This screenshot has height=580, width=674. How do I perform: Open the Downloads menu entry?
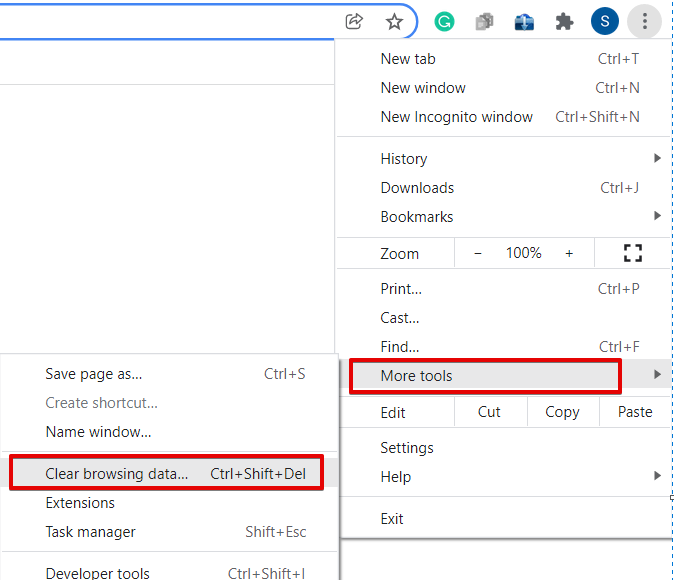point(503,188)
